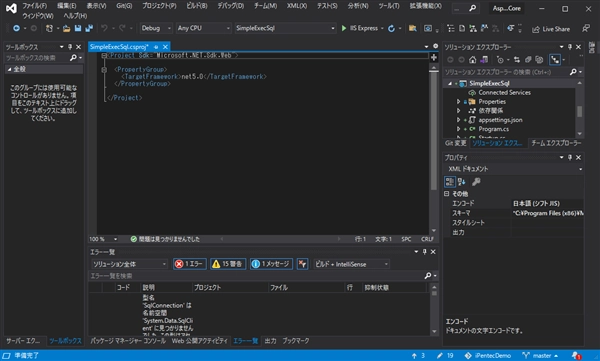Toggle the preview selected items button
This screenshot has width=600, height=361.
coord(554,60)
